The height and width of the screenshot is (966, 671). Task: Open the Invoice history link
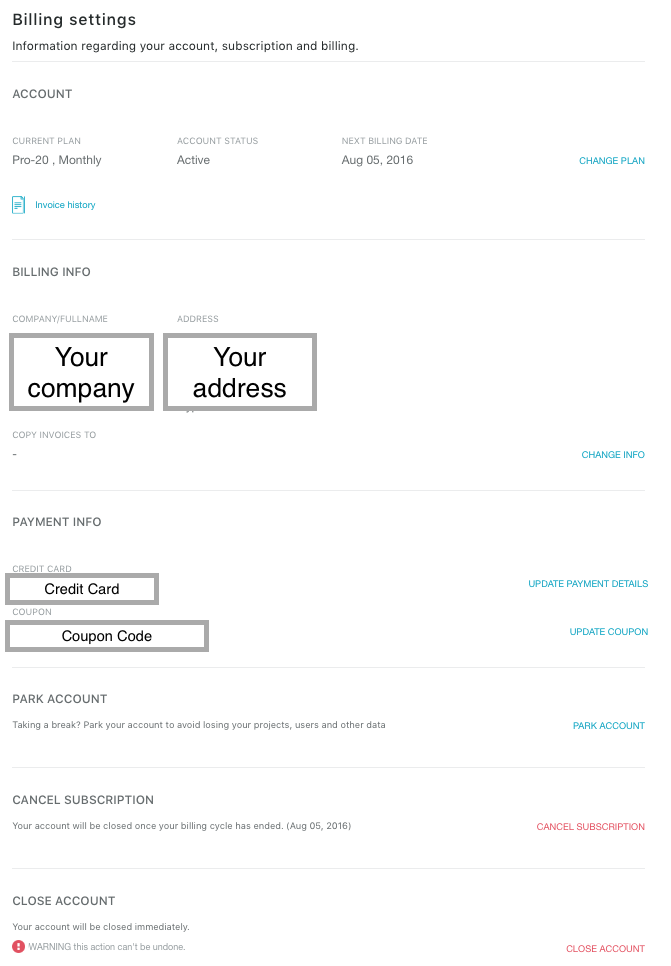tap(65, 205)
